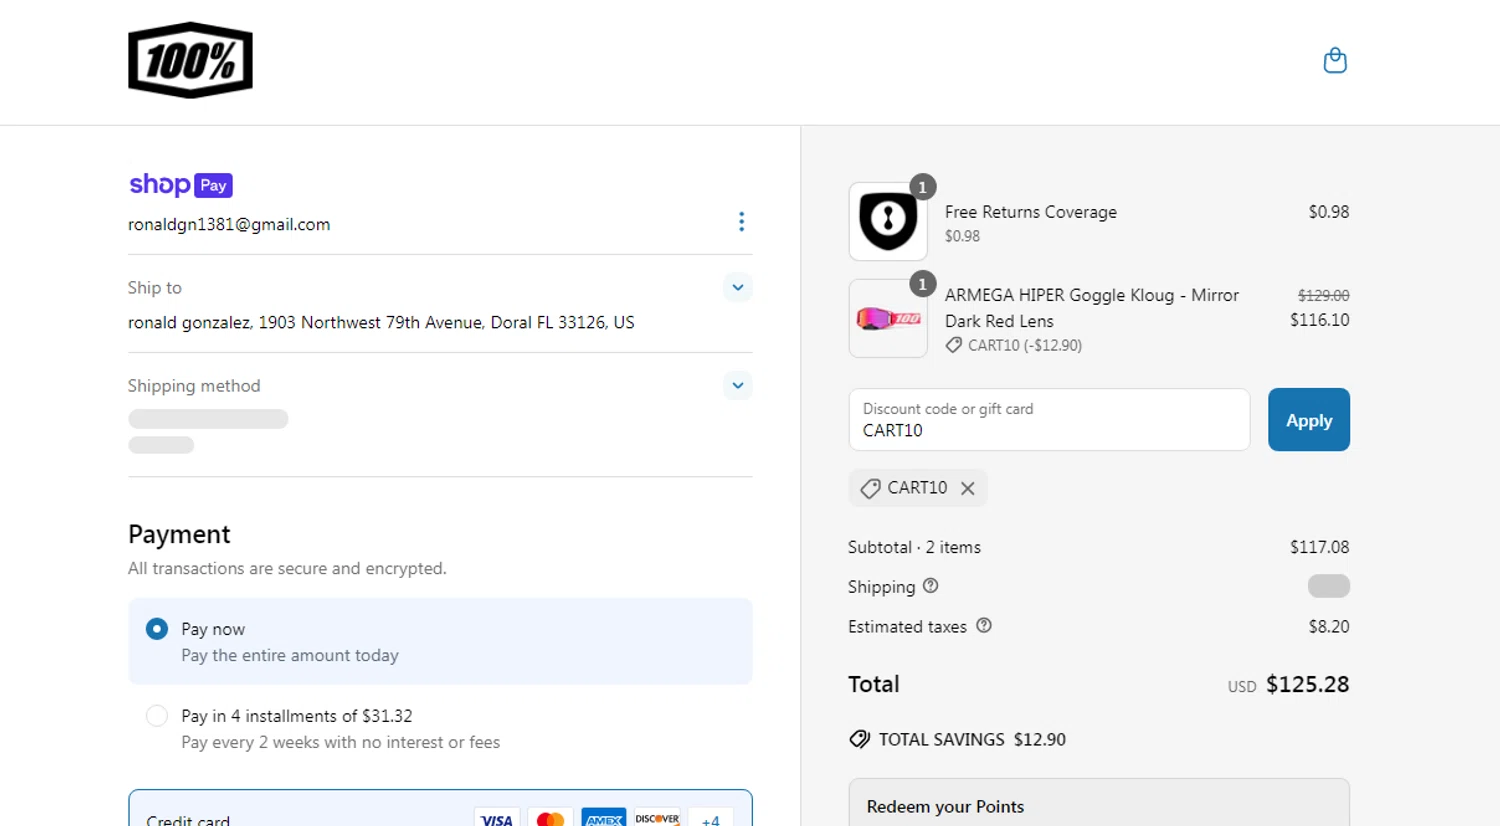The image size is (1500, 826).
Task: Apply the discount code
Action: (1309, 420)
